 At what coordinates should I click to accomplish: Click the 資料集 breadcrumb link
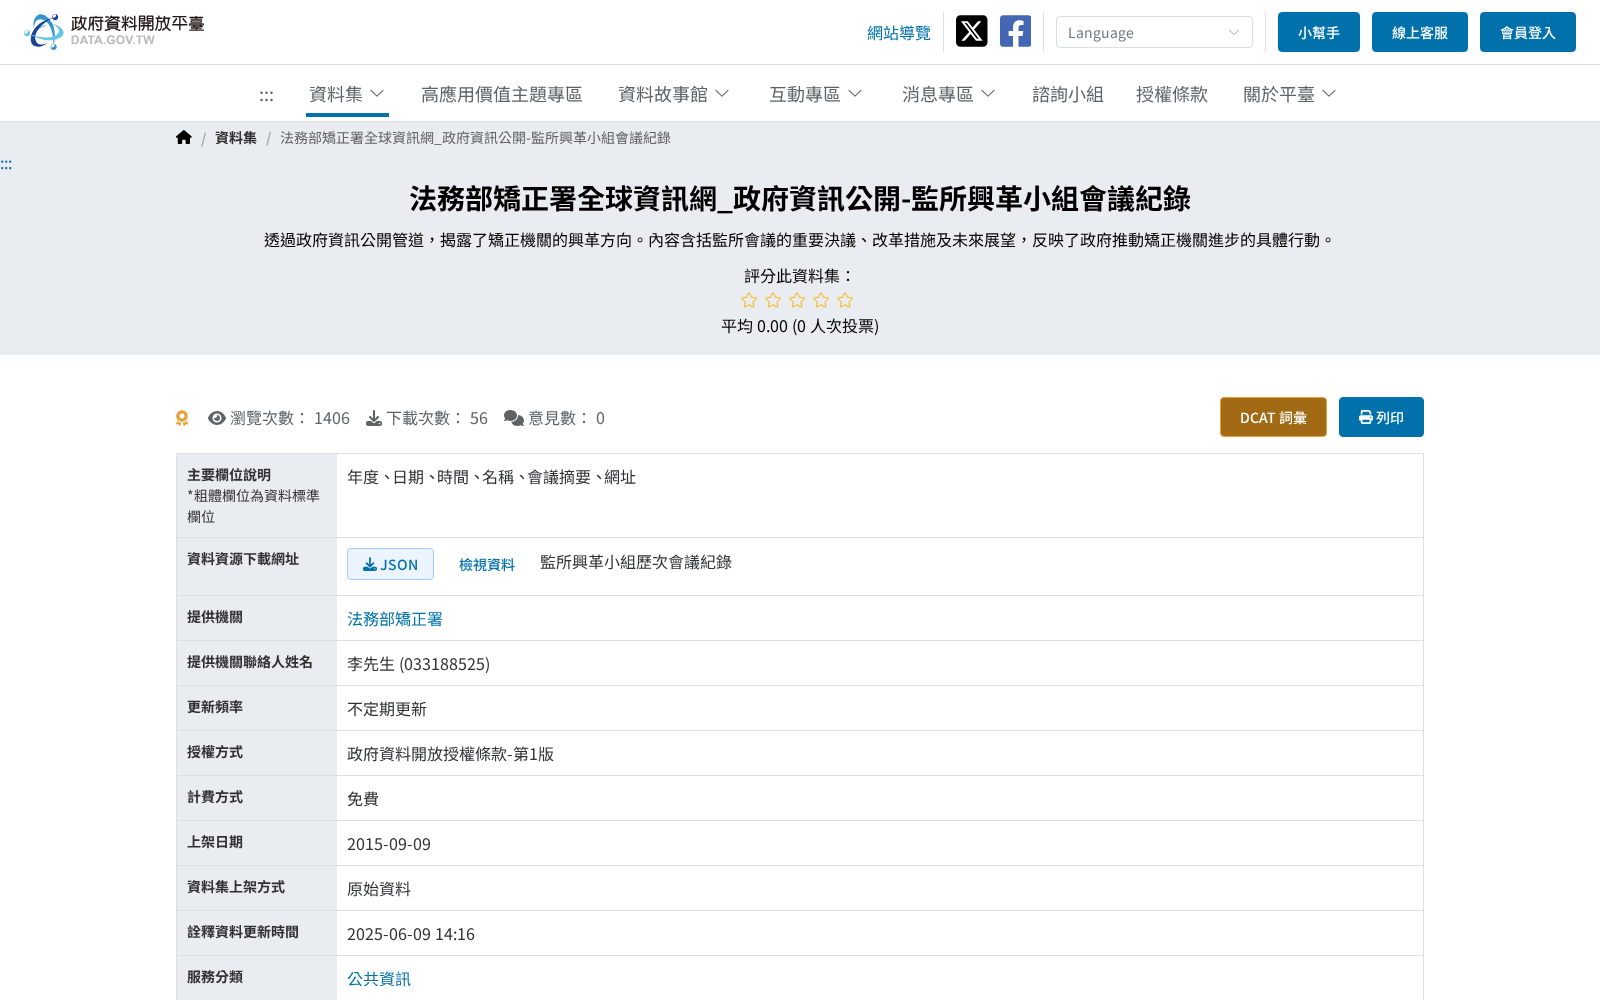(236, 138)
